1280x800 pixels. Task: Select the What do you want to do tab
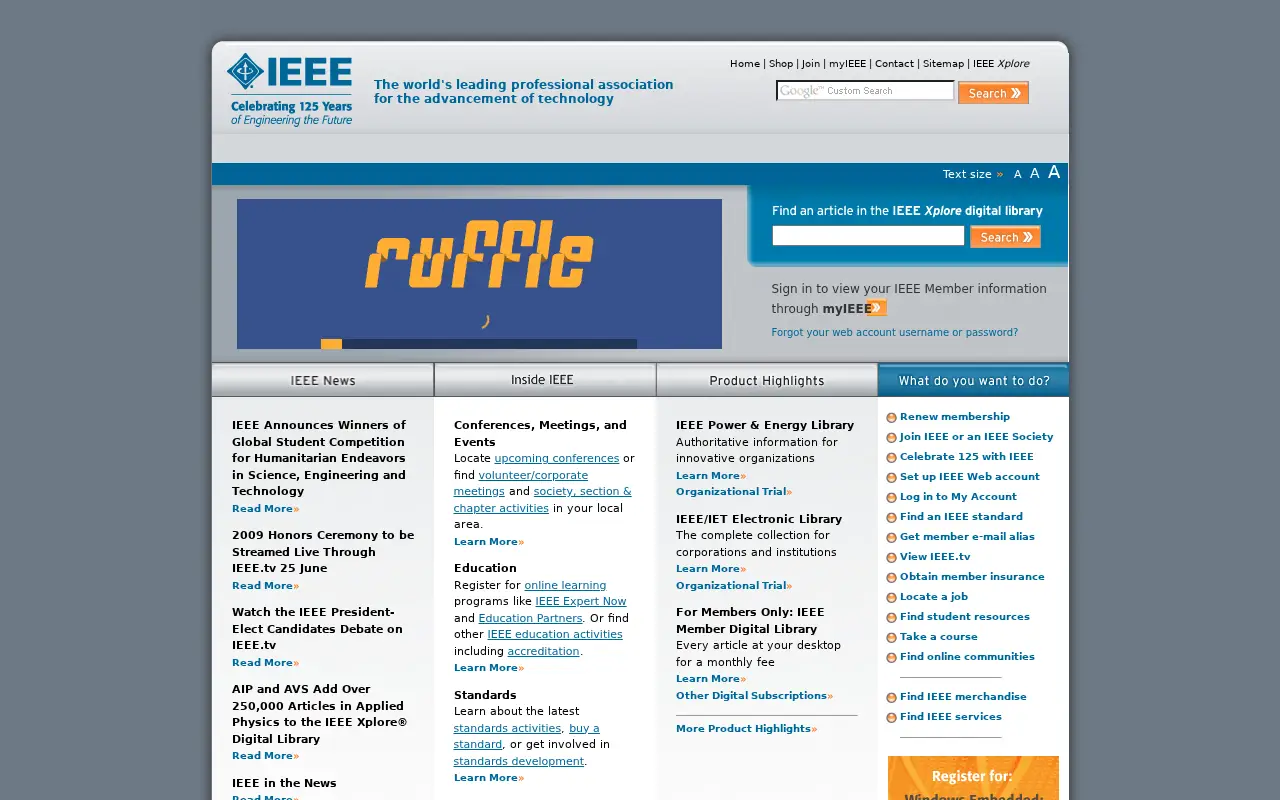click(x=974, y=380)
